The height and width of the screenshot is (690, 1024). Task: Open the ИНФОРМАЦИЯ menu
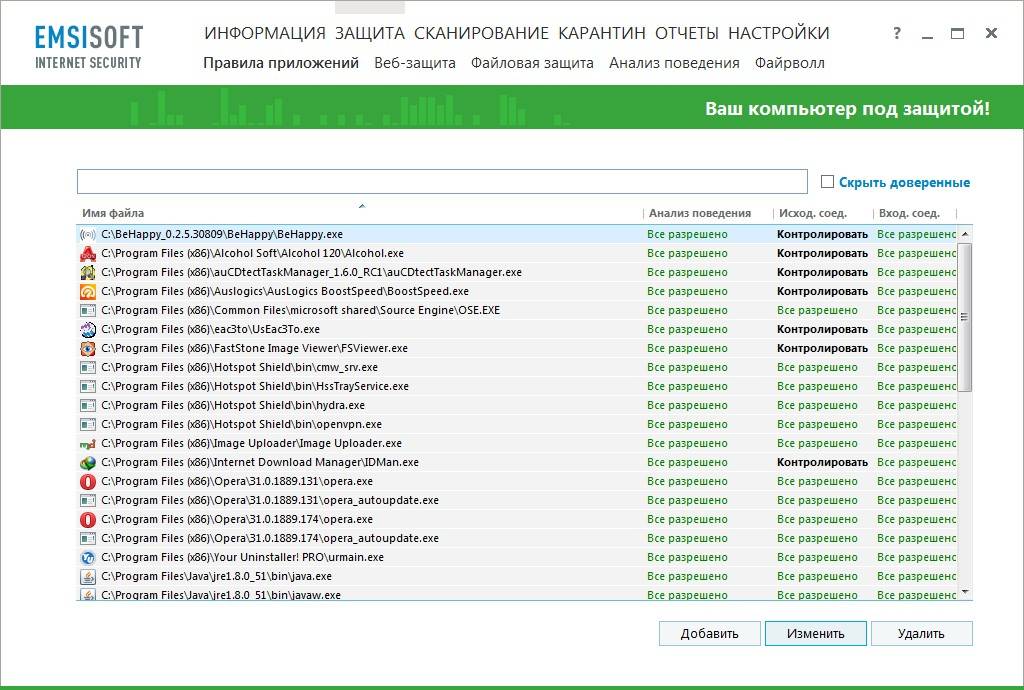click(264, 33)
